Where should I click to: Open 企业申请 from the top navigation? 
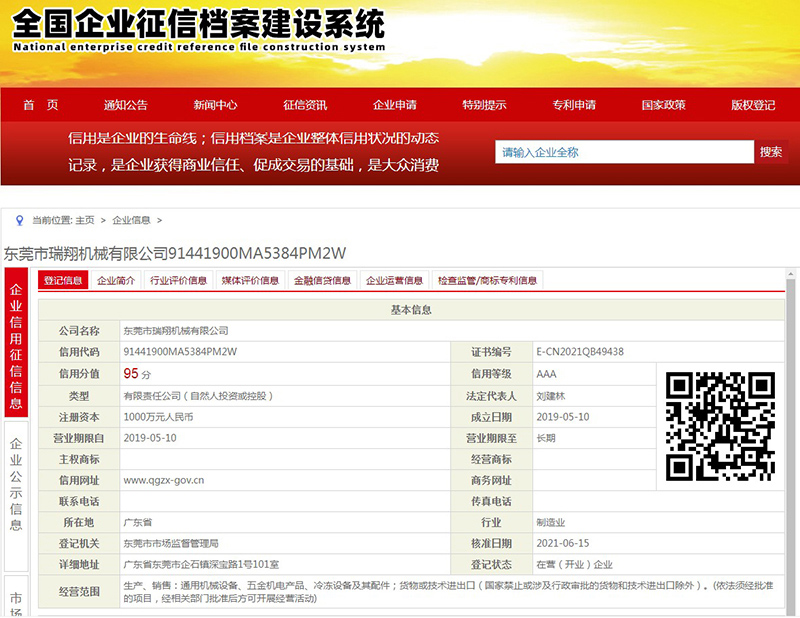pyautogui.click(x=395, y=105)
